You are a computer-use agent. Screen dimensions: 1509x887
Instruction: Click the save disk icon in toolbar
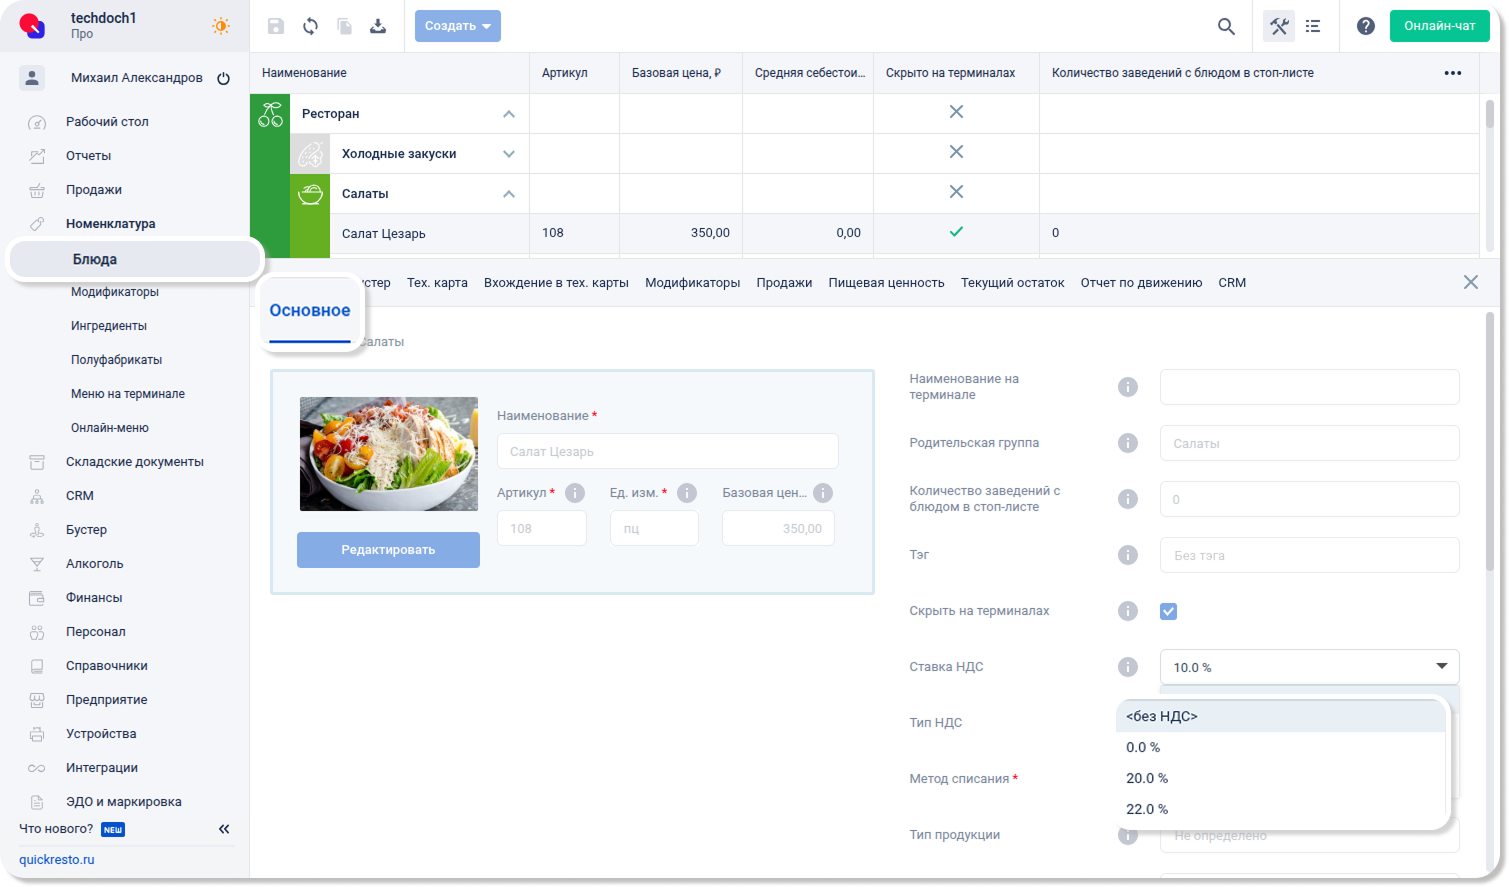[x=276, y=26]
